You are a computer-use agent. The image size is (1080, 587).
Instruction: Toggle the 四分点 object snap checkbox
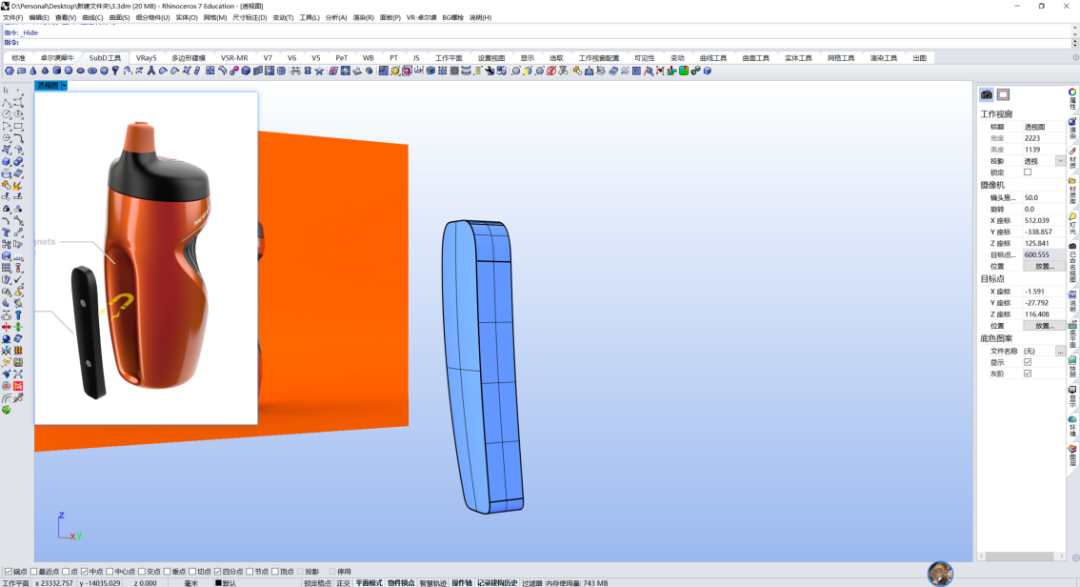click(x=218, y=571)
